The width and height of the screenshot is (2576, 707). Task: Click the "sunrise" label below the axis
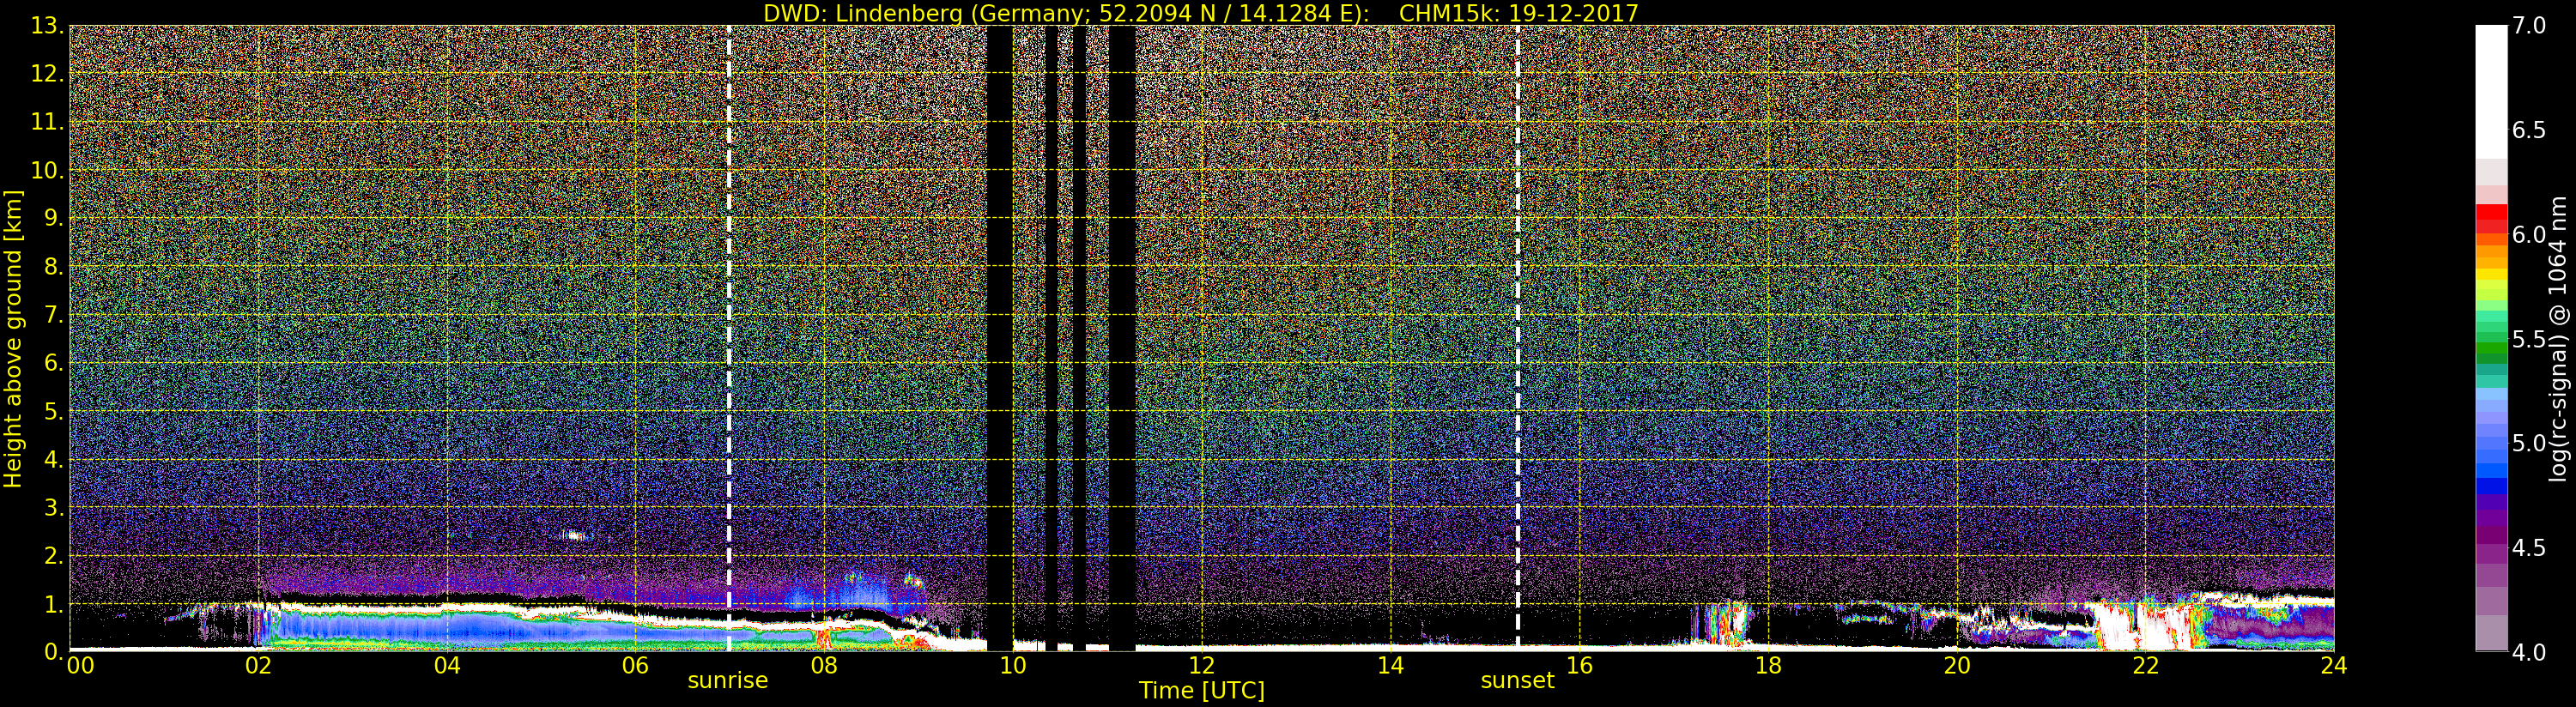(727, 681)
